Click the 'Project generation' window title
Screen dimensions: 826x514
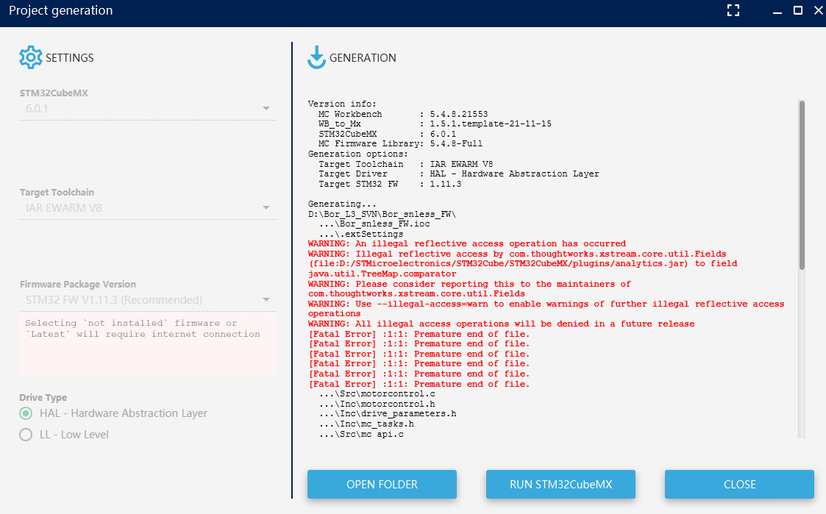pyautogui.click(x=61, y=11)
